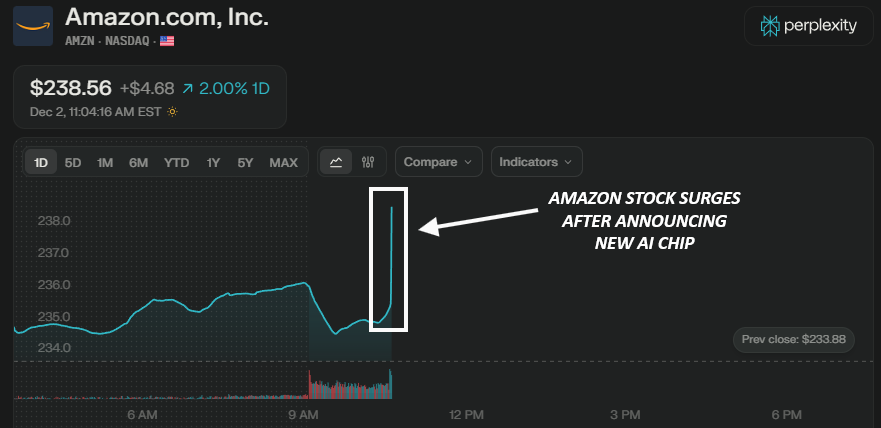
Task: Switch to 5D time range
Action: [x=73, y=162]
